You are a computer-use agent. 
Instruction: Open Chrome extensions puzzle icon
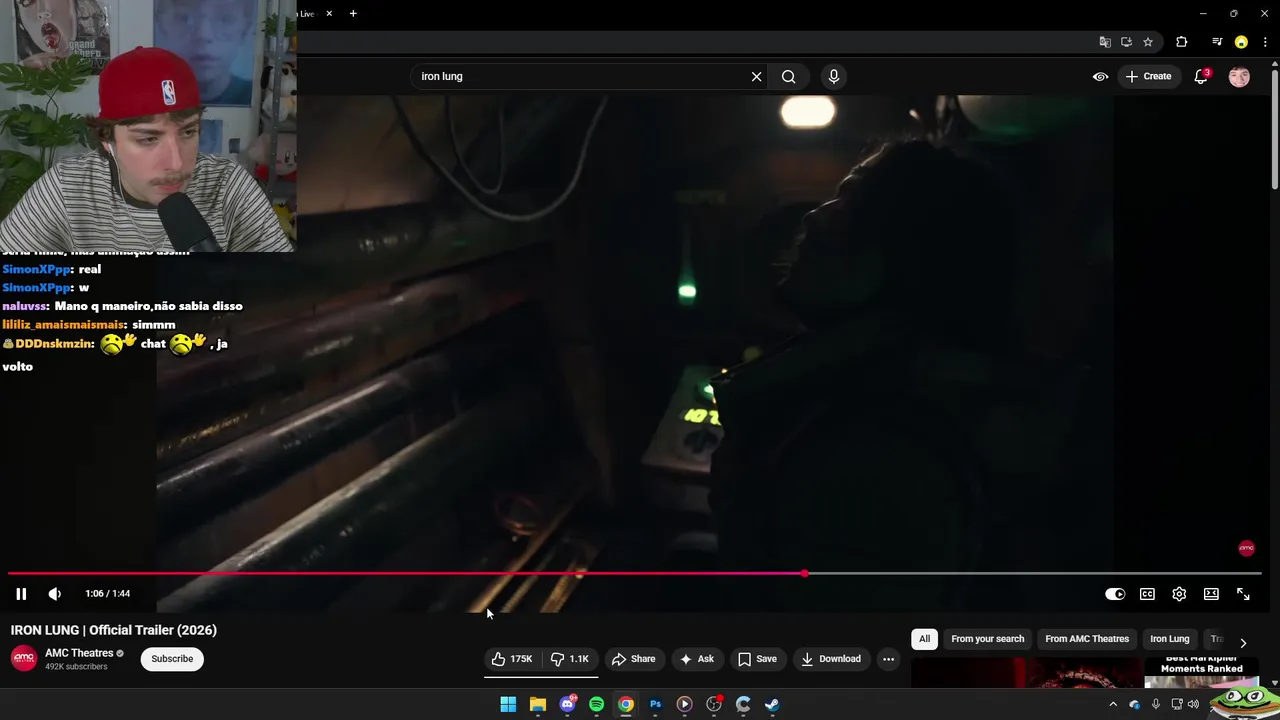[x=1182, y=42]
